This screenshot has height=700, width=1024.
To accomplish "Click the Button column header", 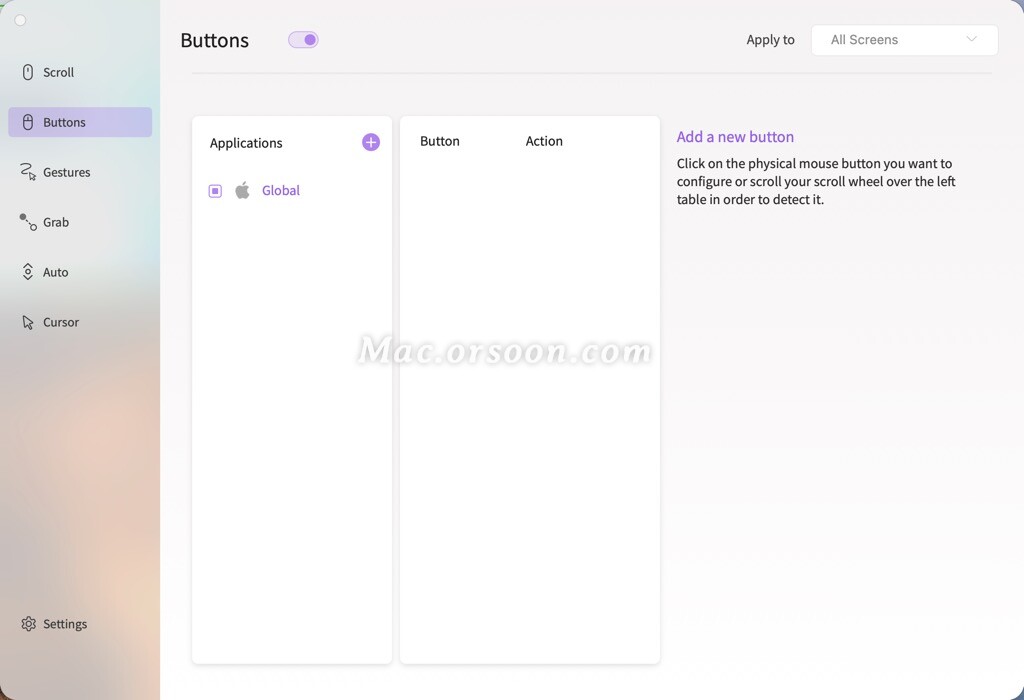I will 439,141.
